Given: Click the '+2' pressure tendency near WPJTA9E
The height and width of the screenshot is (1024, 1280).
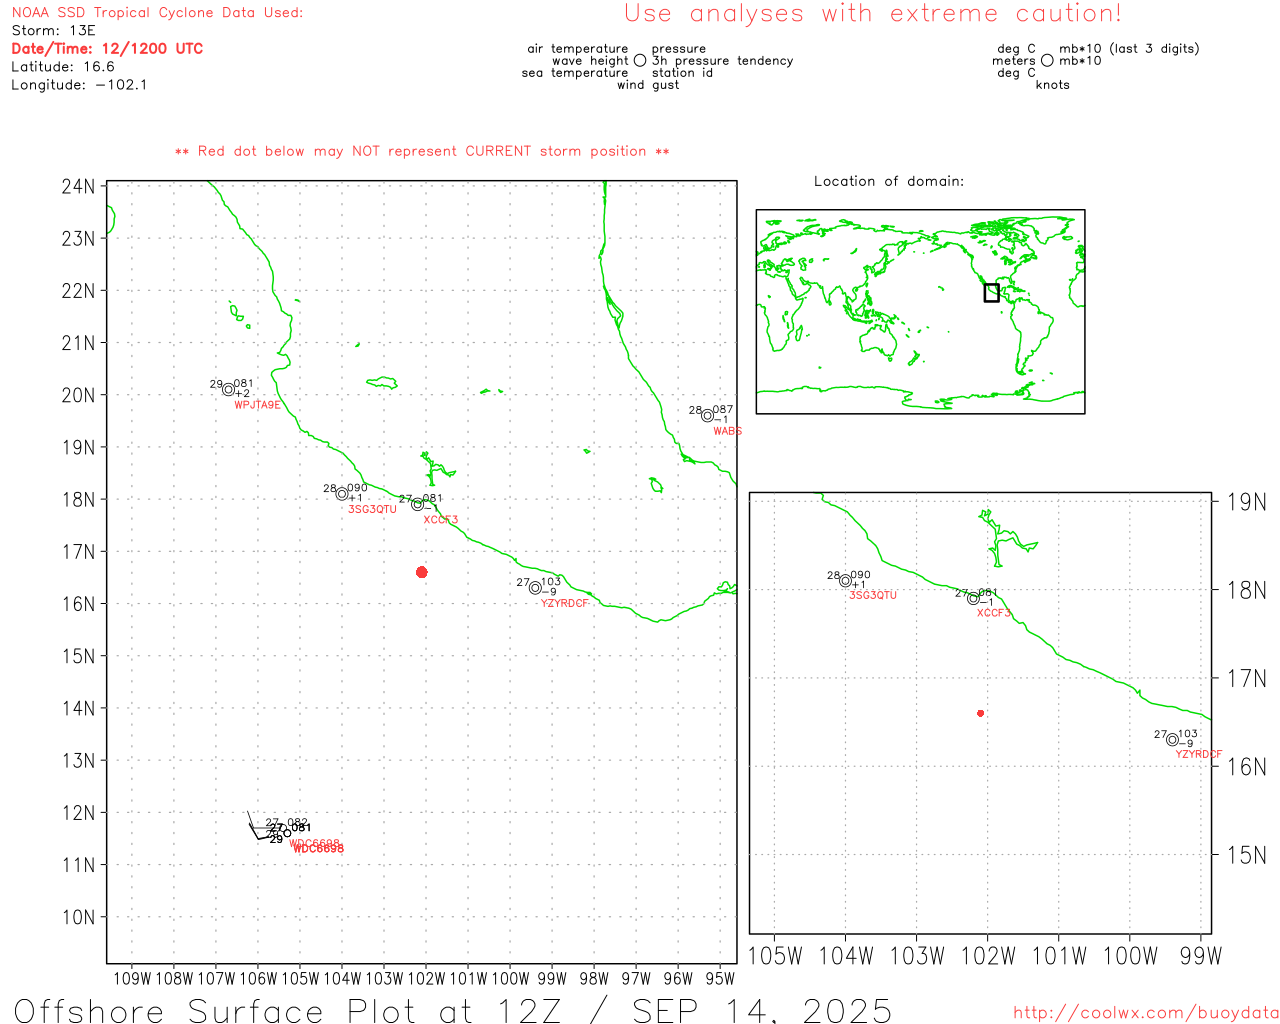Looking at the screenshot, I should click(242, 394).
